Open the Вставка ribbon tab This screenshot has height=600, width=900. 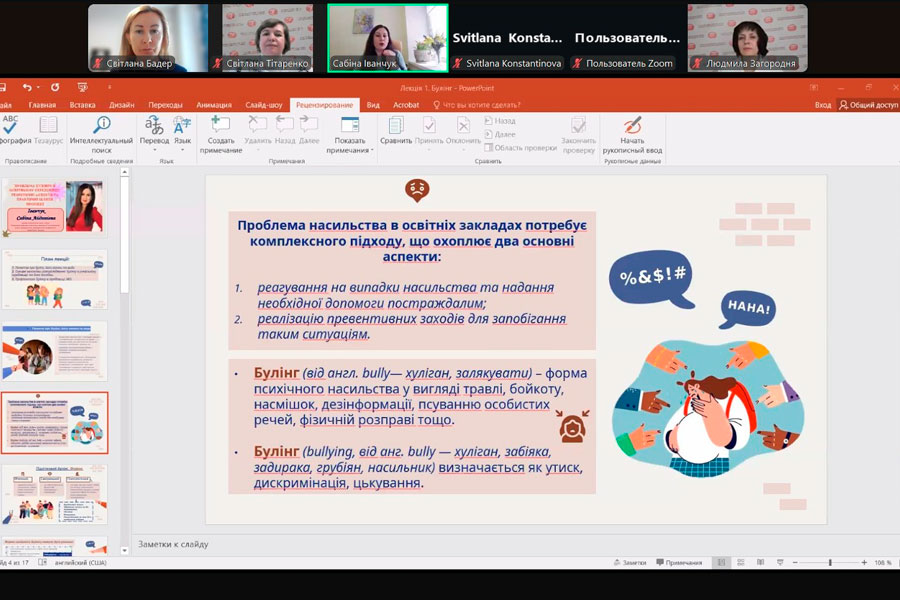pyautogui.click(x=83, y=104)
